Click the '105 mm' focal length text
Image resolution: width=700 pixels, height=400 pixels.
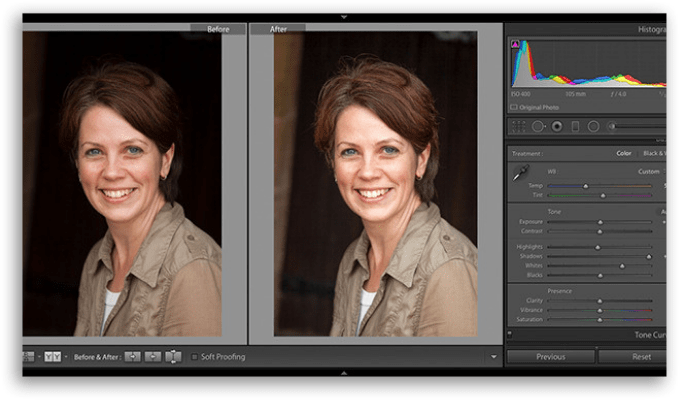(575, 94)
